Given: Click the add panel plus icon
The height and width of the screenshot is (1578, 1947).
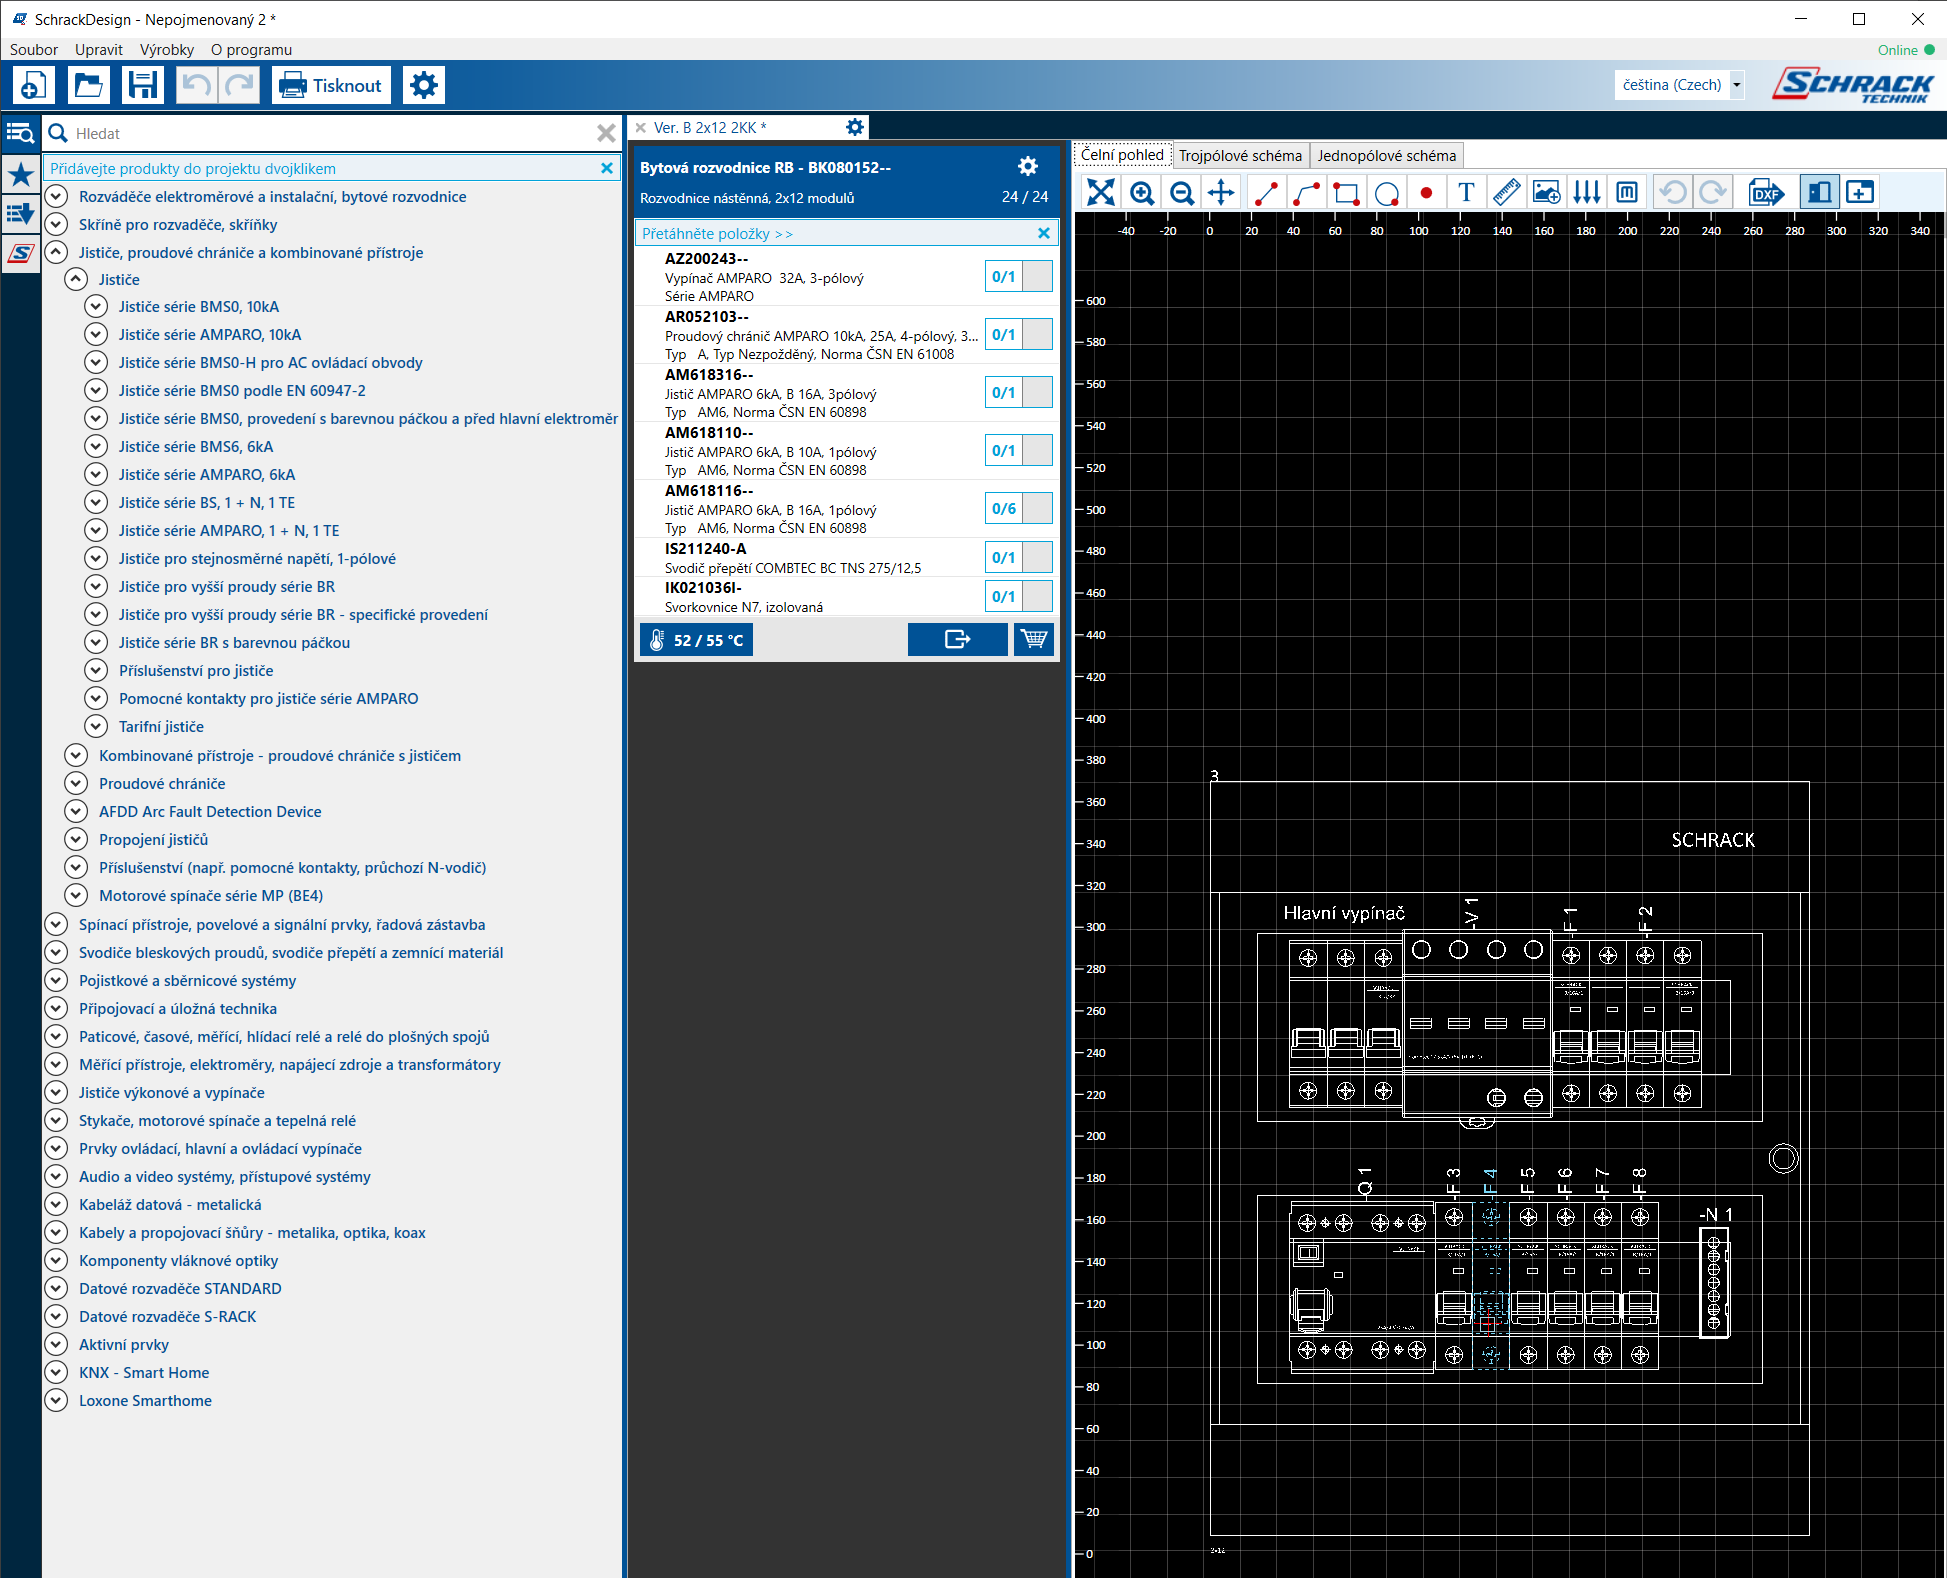Looking at the screenshot, I should point(1860,192).
